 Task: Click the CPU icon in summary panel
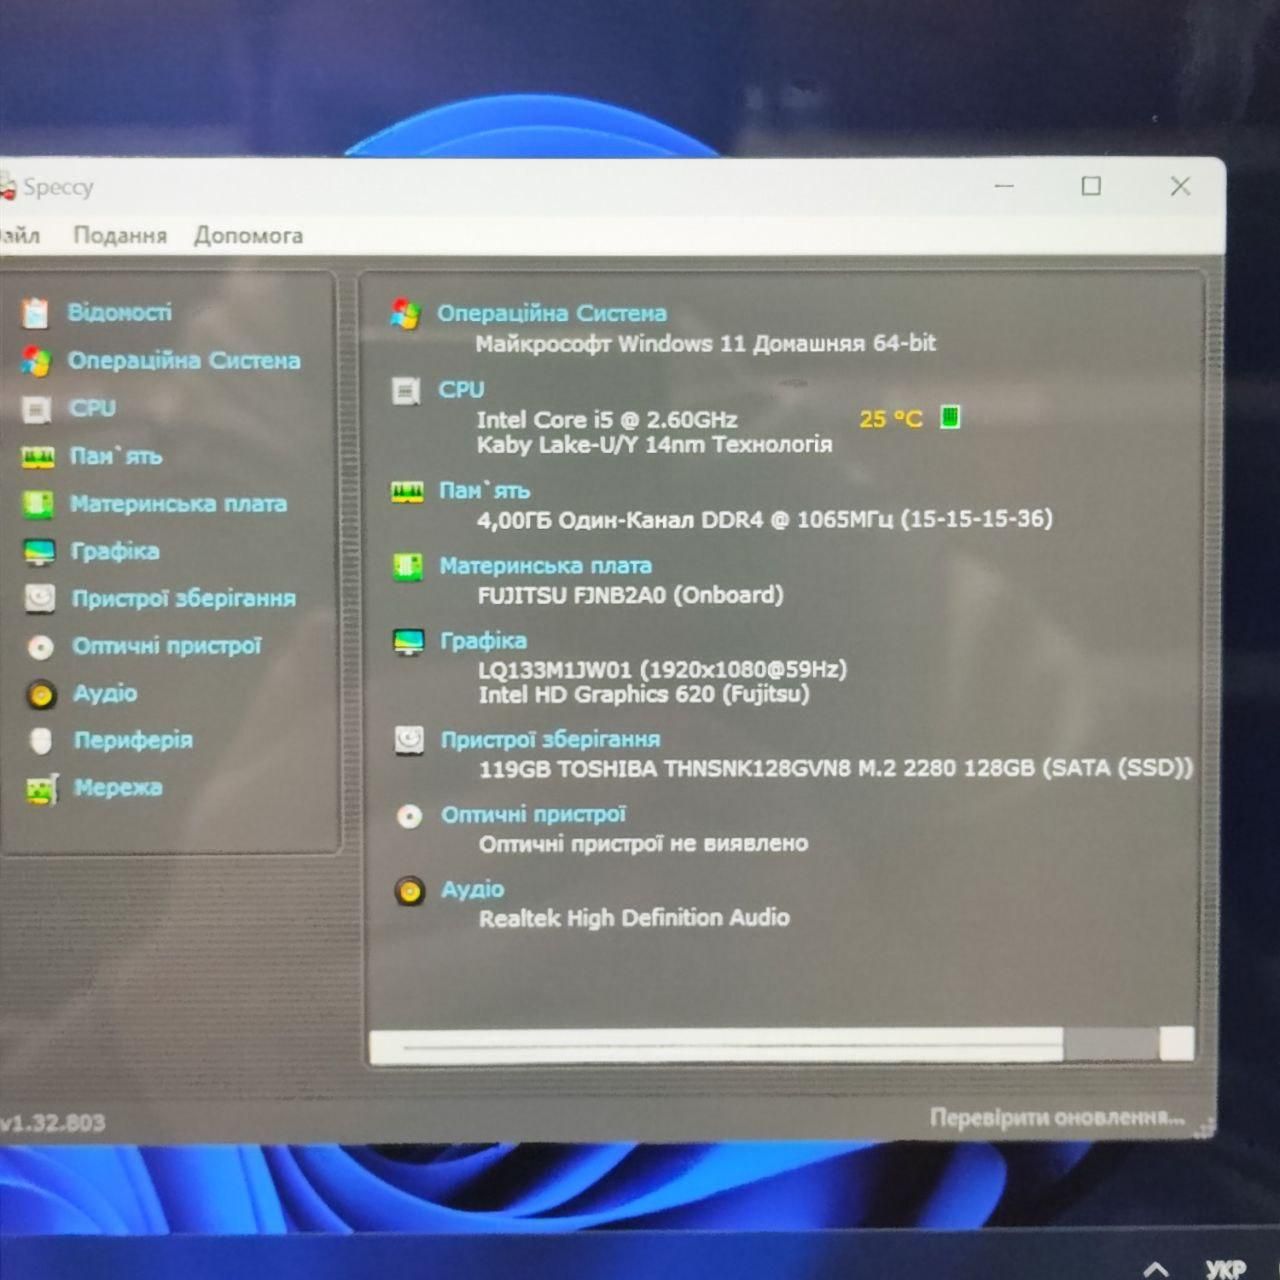406,391
